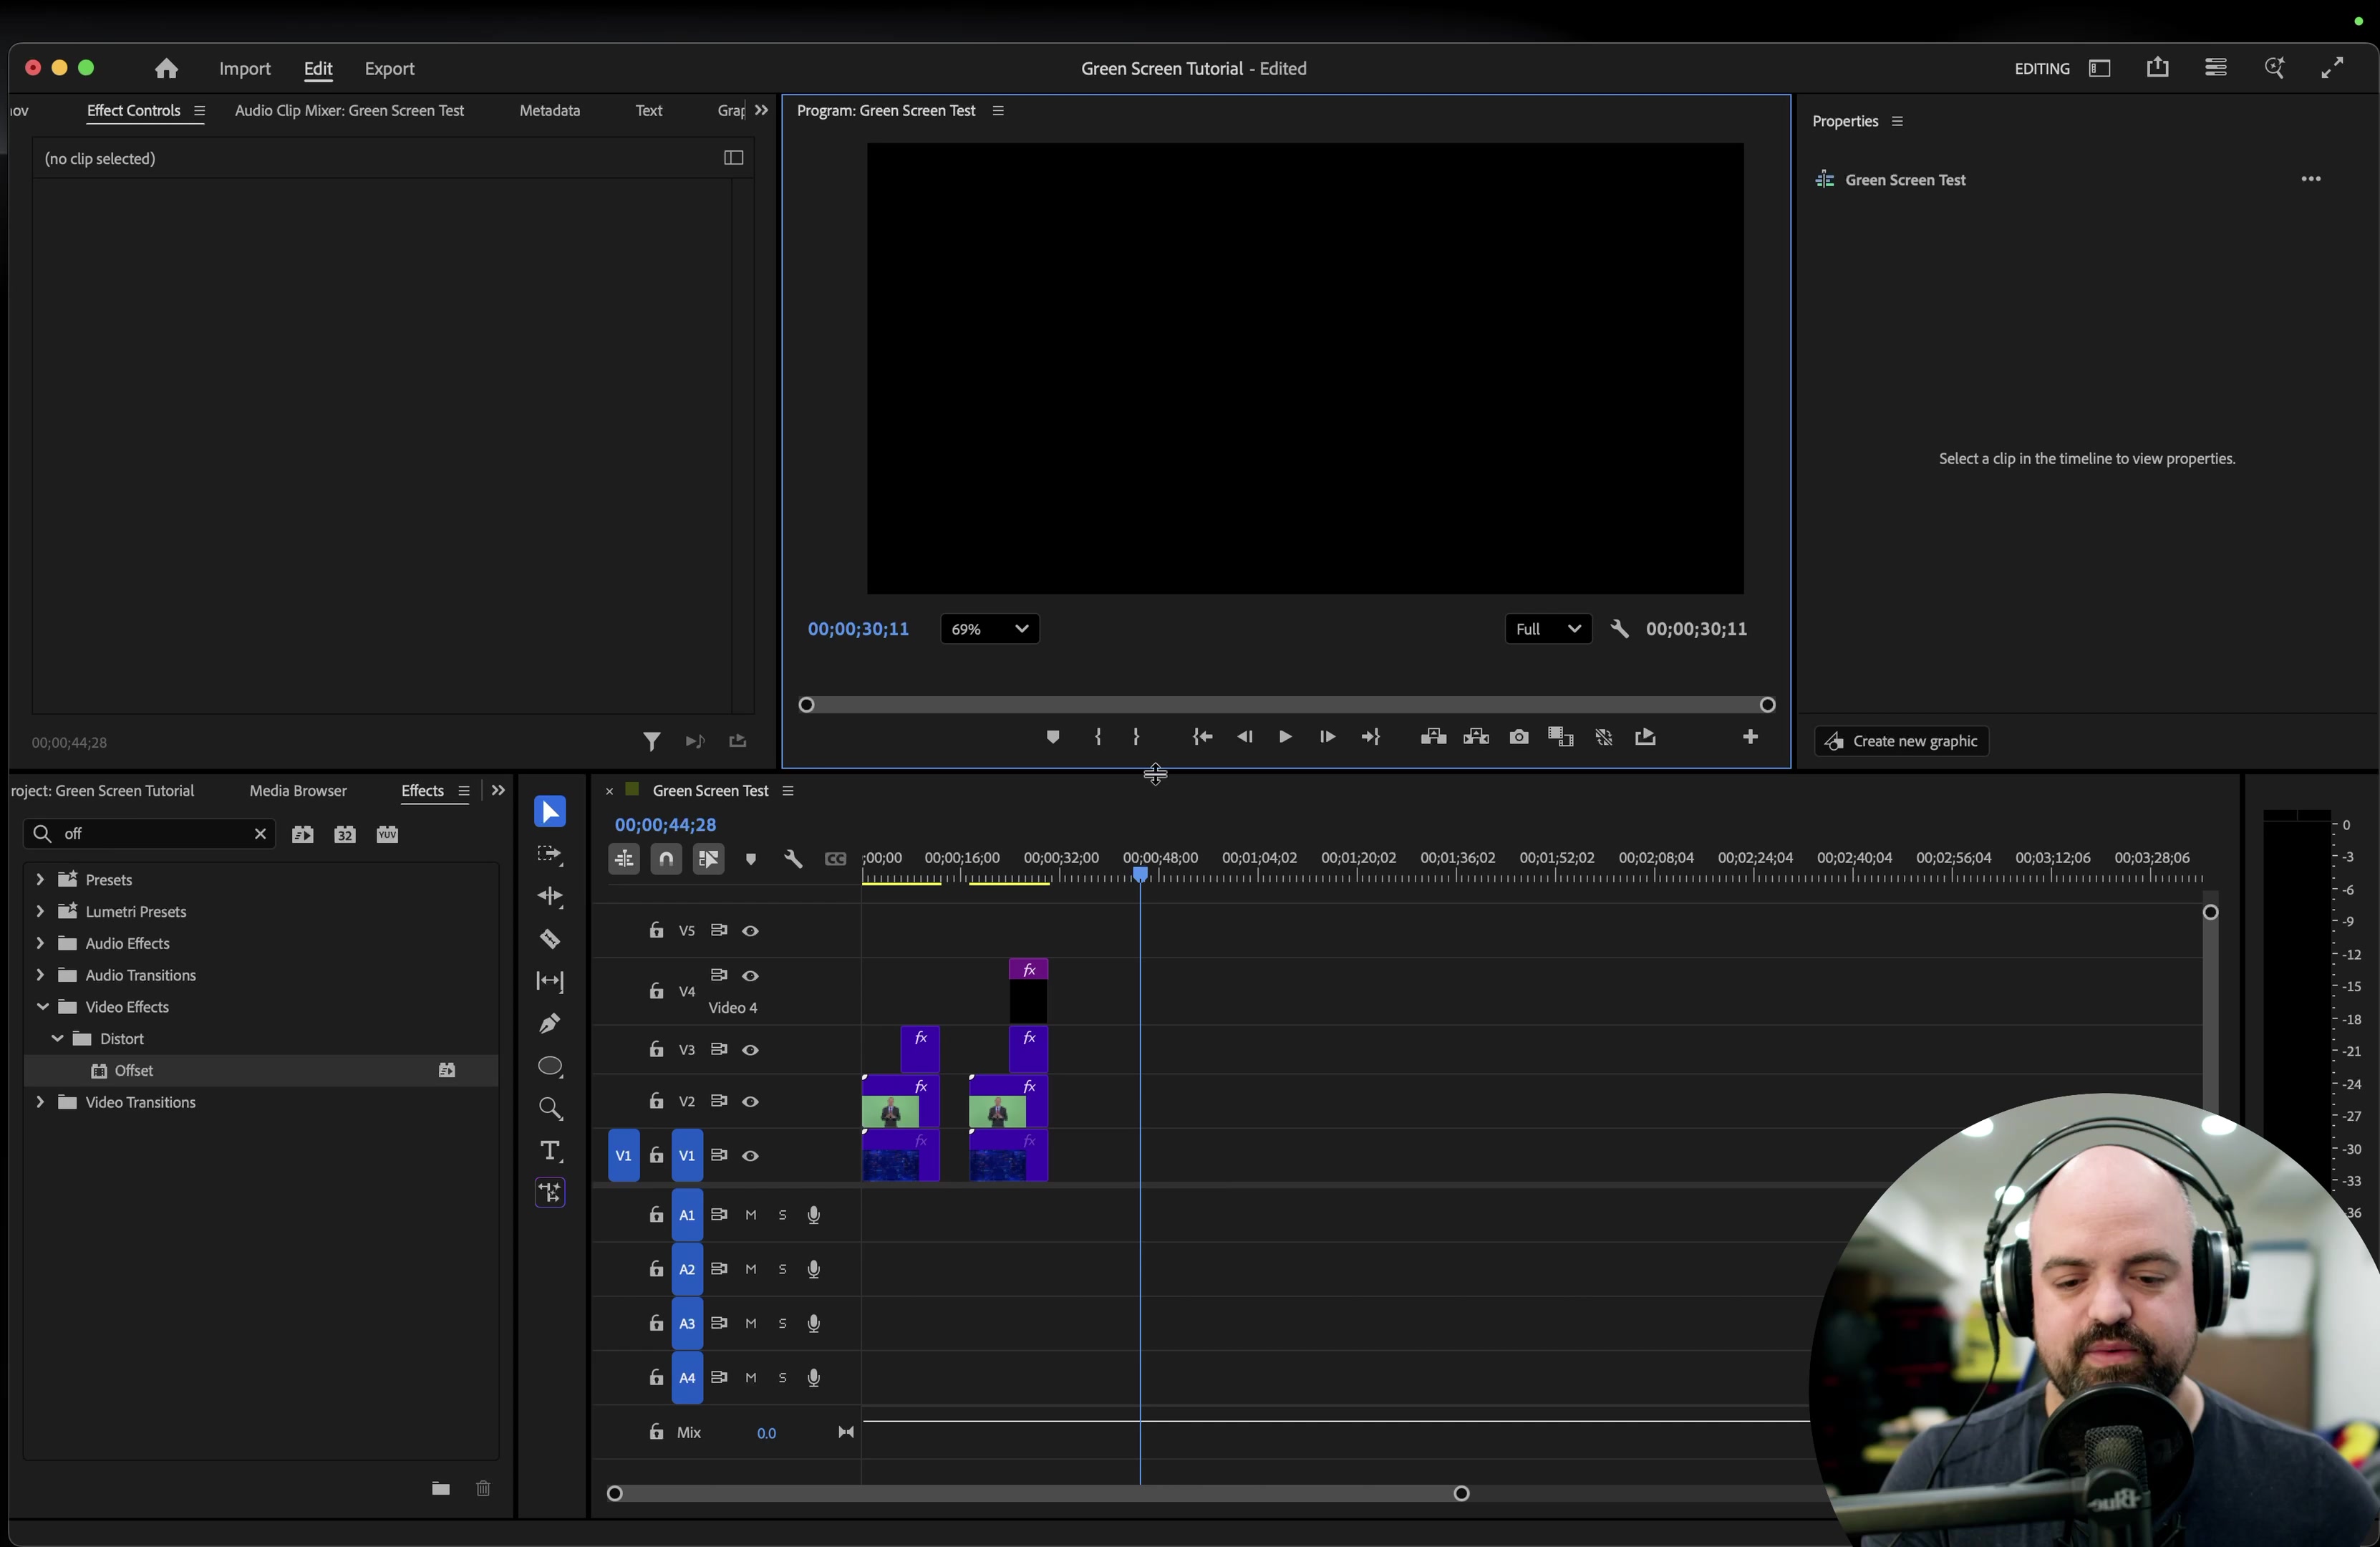2380x1547 pixels.
Task: Open the 69% zoom level dropdown
Action: 990,629
